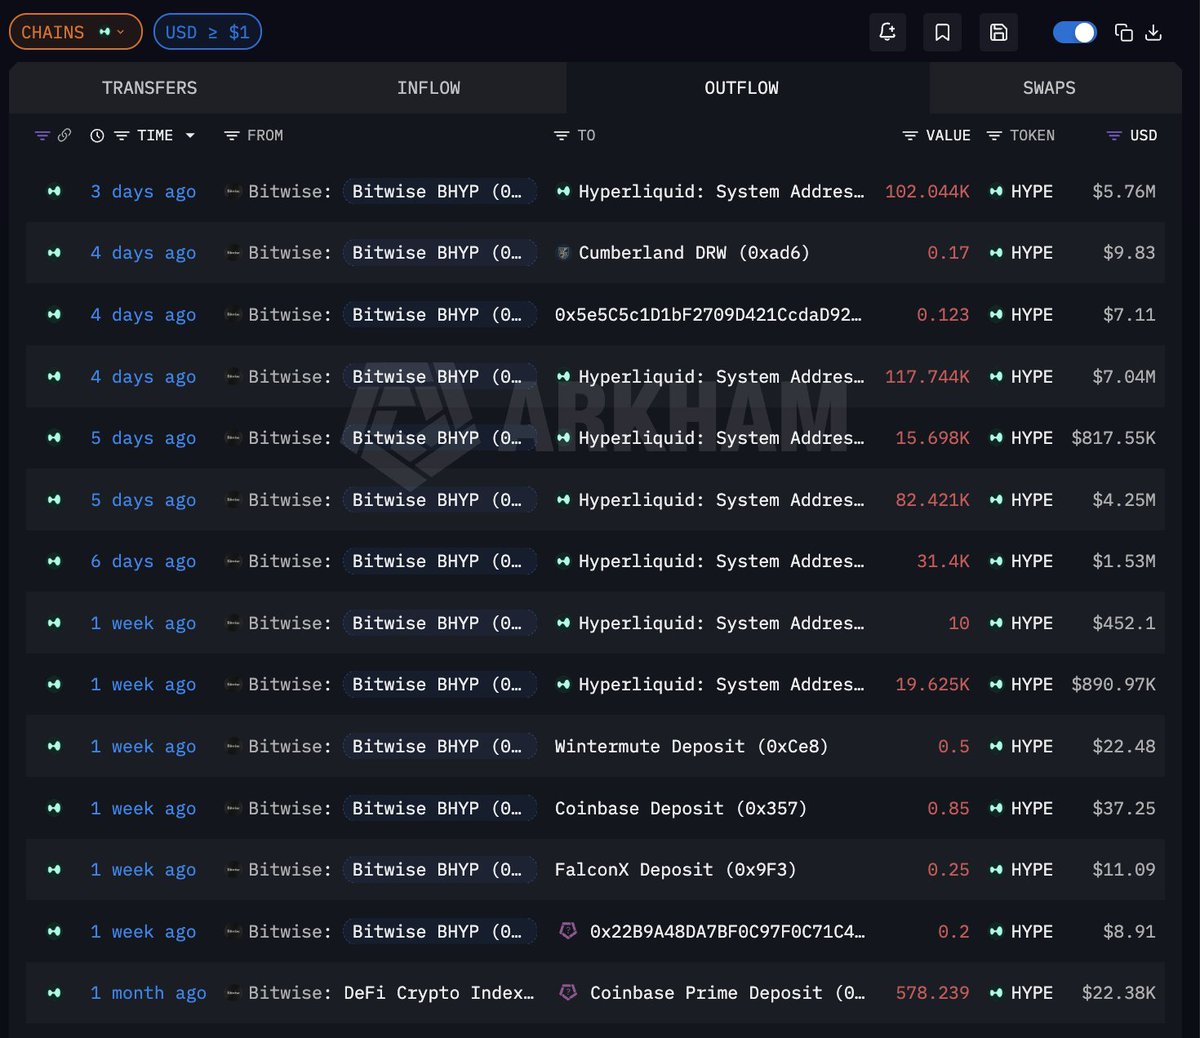Click the chain filter icon in header

(x=42, y=135)
